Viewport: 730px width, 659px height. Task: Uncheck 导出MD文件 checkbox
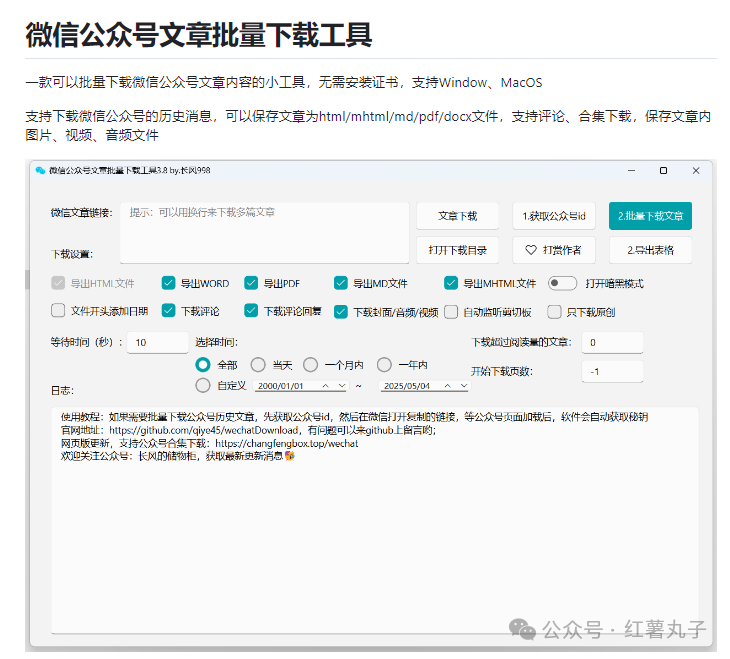pyautogui.click(x=341, y=283)
